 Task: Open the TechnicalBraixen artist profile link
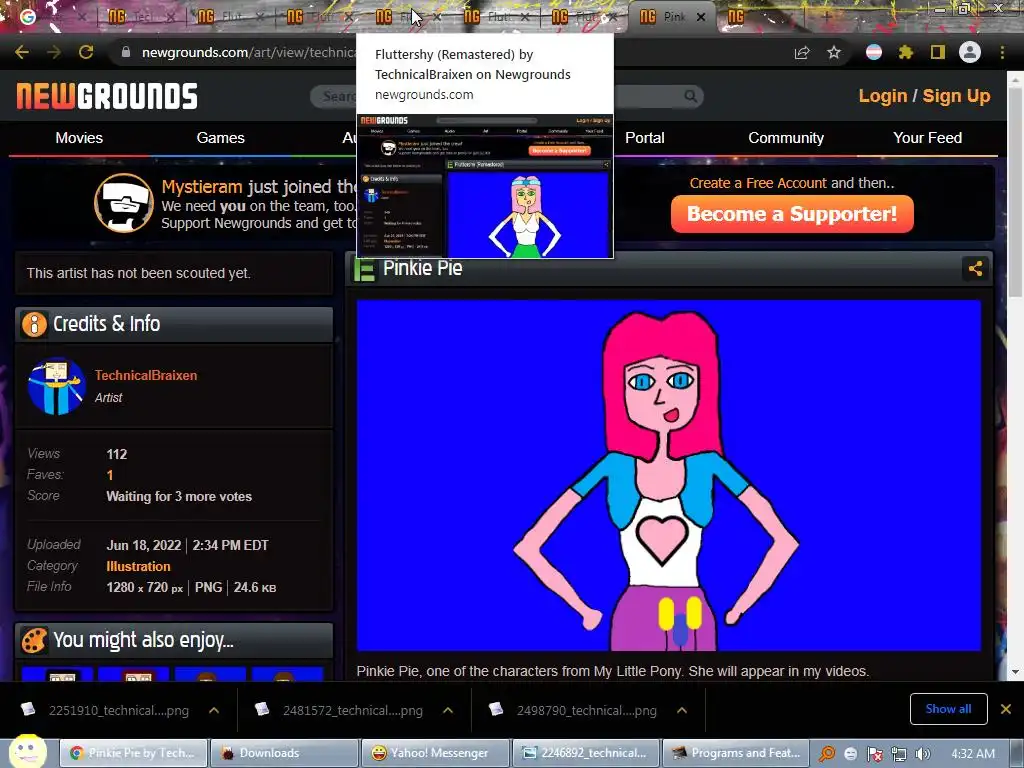146,376
